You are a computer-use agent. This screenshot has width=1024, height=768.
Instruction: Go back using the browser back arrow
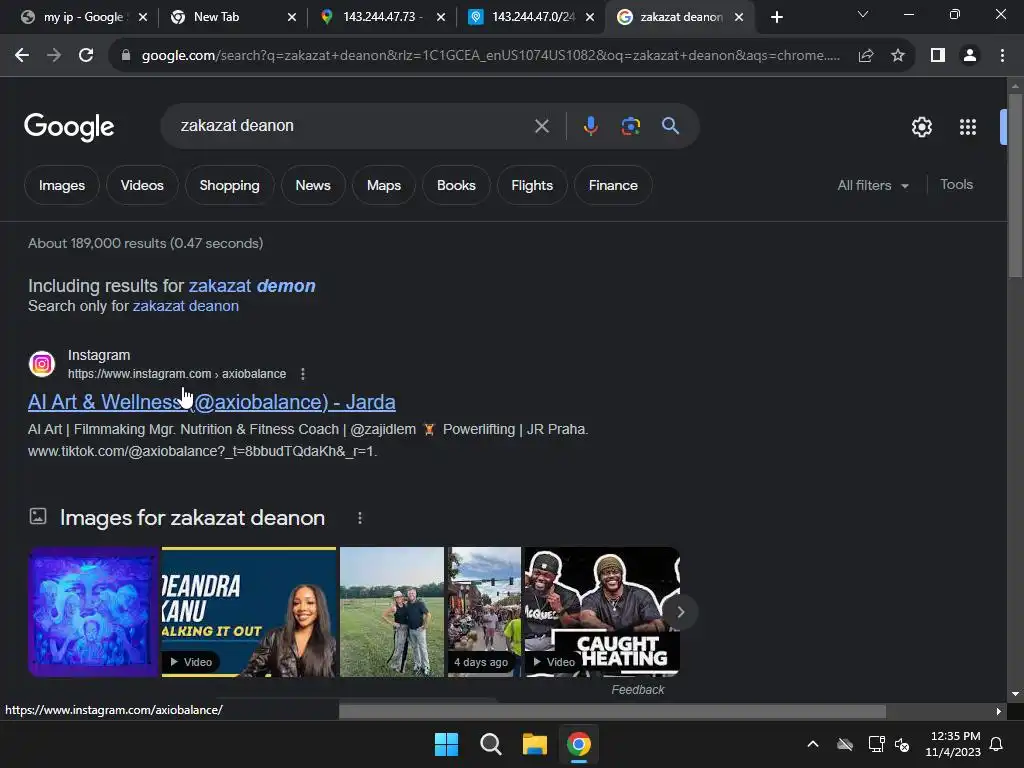(22, 56)
